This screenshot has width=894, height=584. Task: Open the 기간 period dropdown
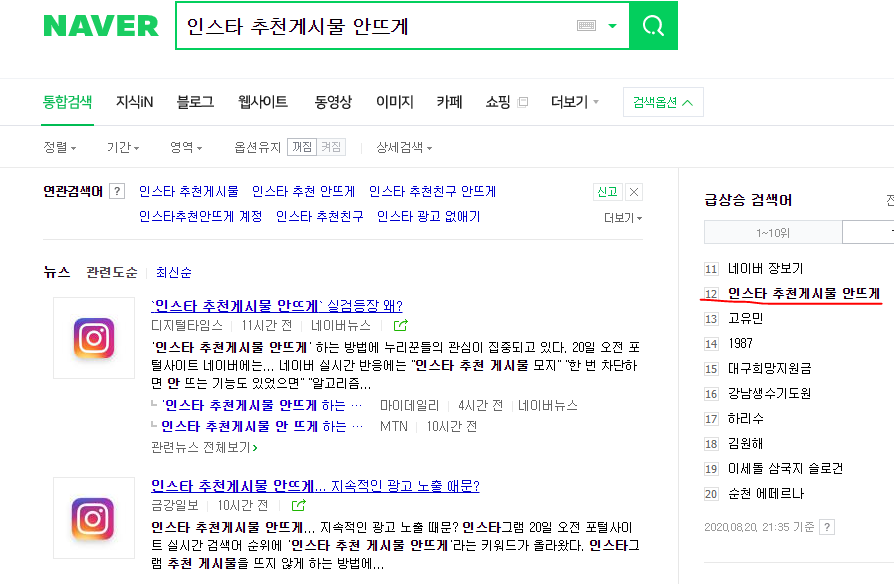123,147
